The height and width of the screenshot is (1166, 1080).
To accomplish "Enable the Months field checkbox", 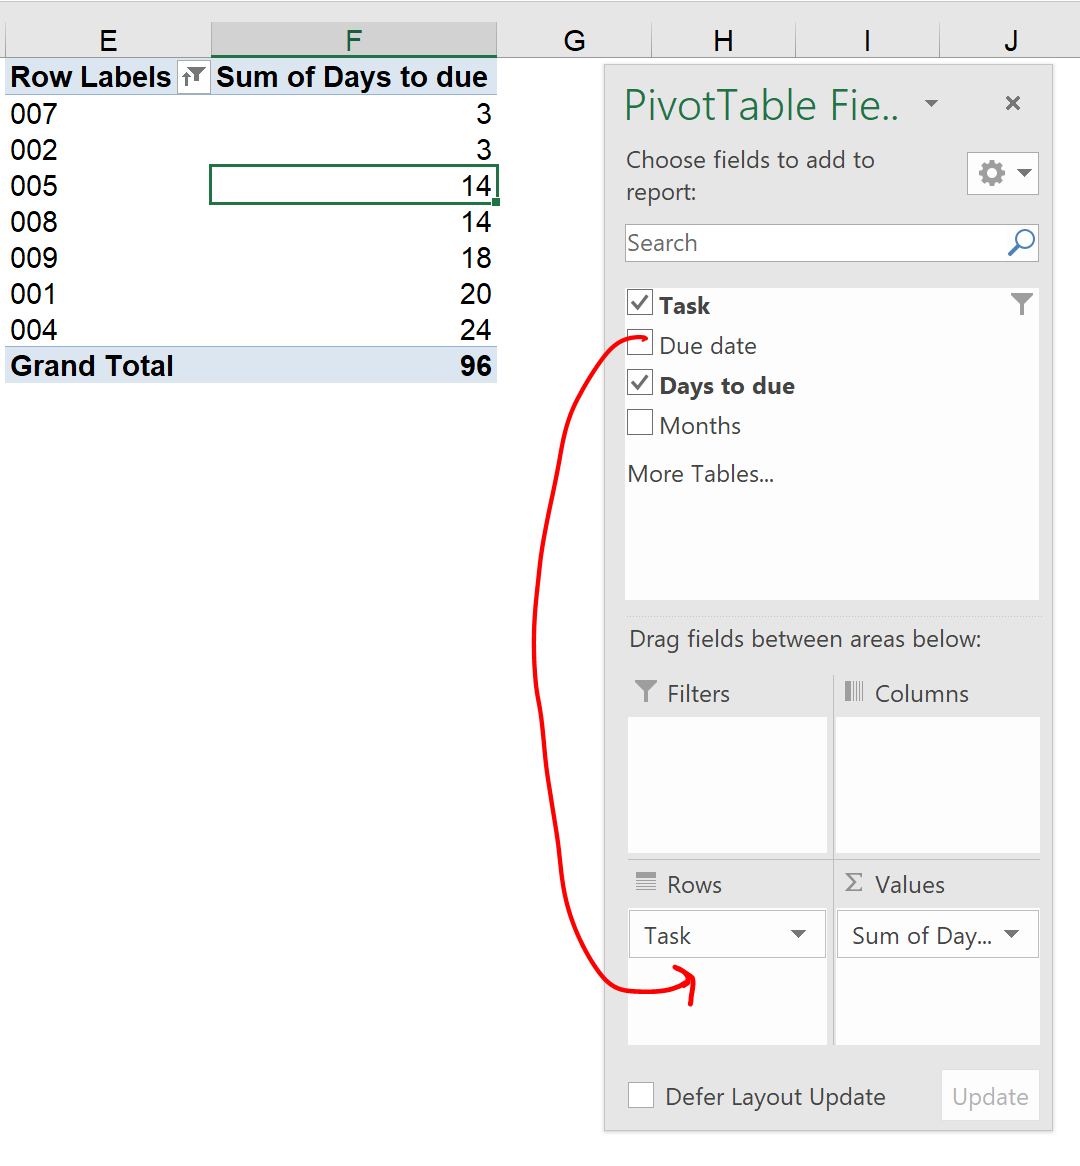I will coord(640,423).
